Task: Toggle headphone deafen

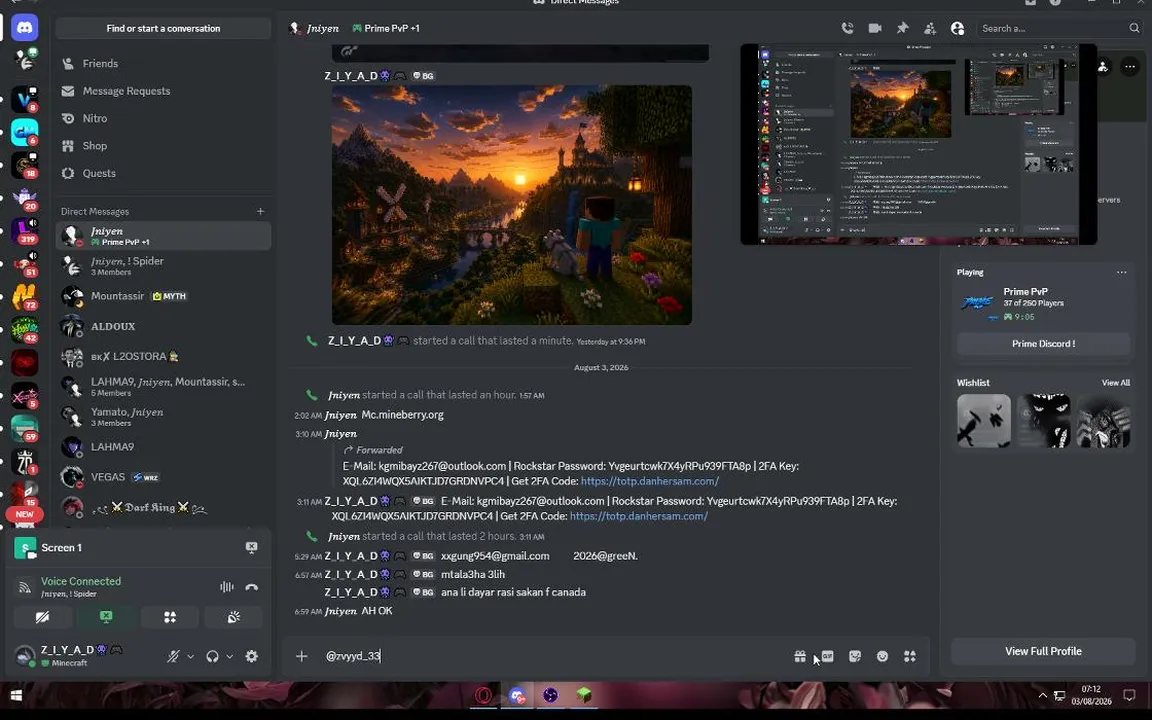Action: [212, 656]
